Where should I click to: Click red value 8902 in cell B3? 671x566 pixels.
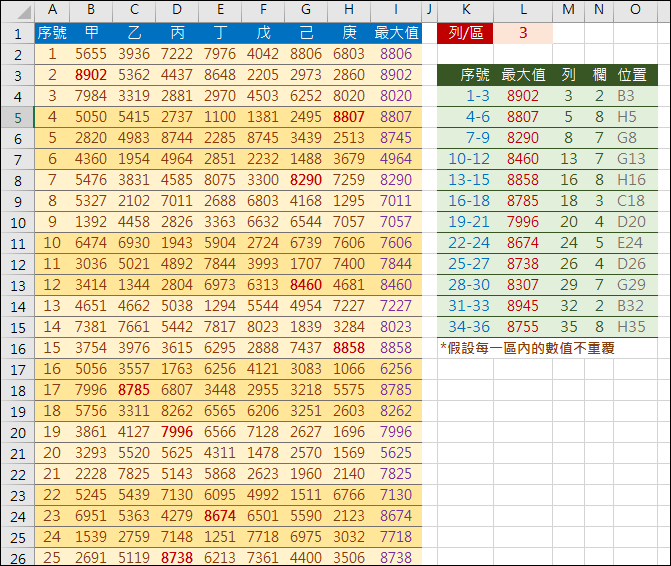click(91, 75)
